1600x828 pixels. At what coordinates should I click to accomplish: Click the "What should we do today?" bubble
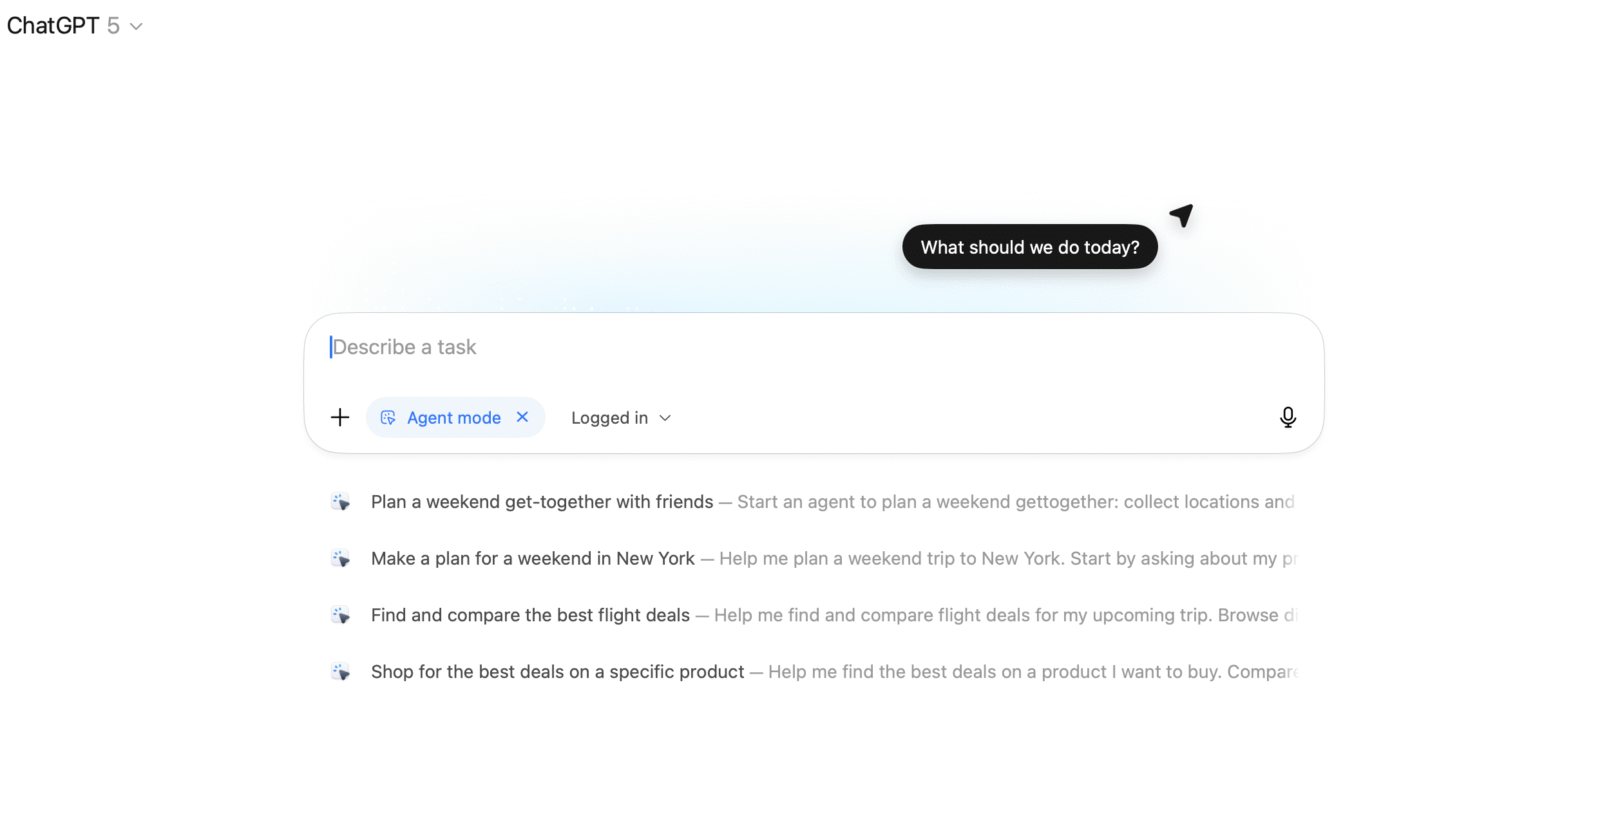coord(1030,247)
